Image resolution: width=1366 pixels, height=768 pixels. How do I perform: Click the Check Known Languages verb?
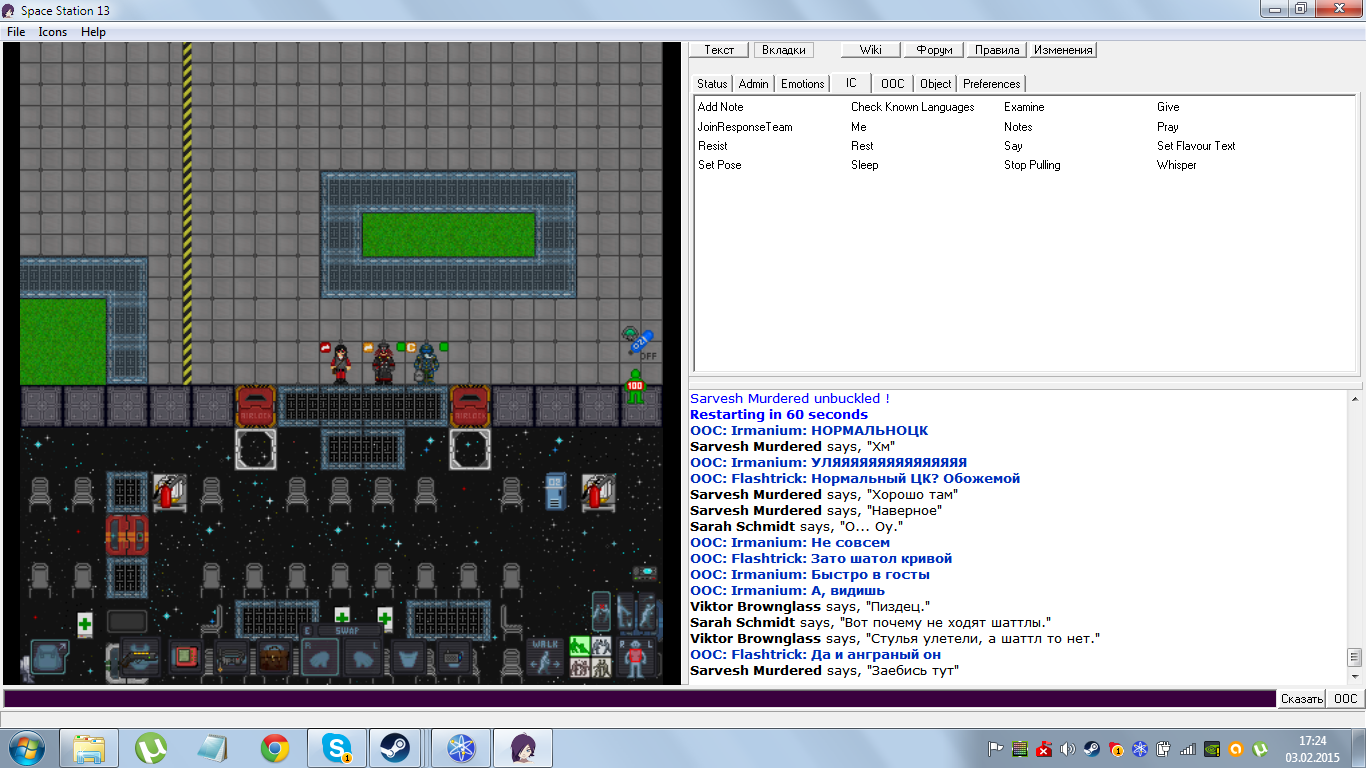[x=913, y=107]
